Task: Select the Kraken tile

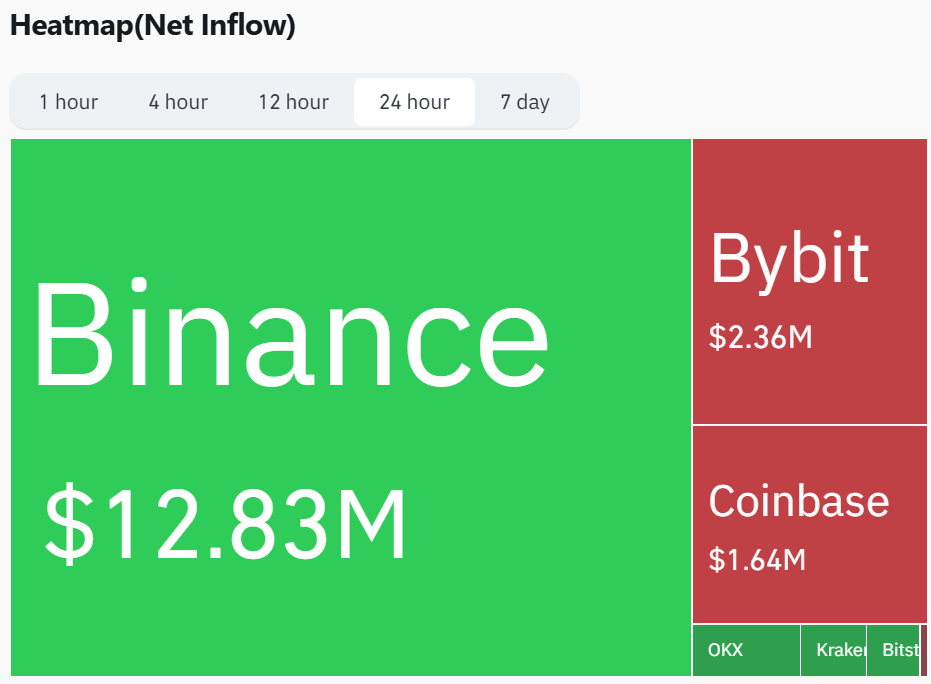Action: [834, 650]
